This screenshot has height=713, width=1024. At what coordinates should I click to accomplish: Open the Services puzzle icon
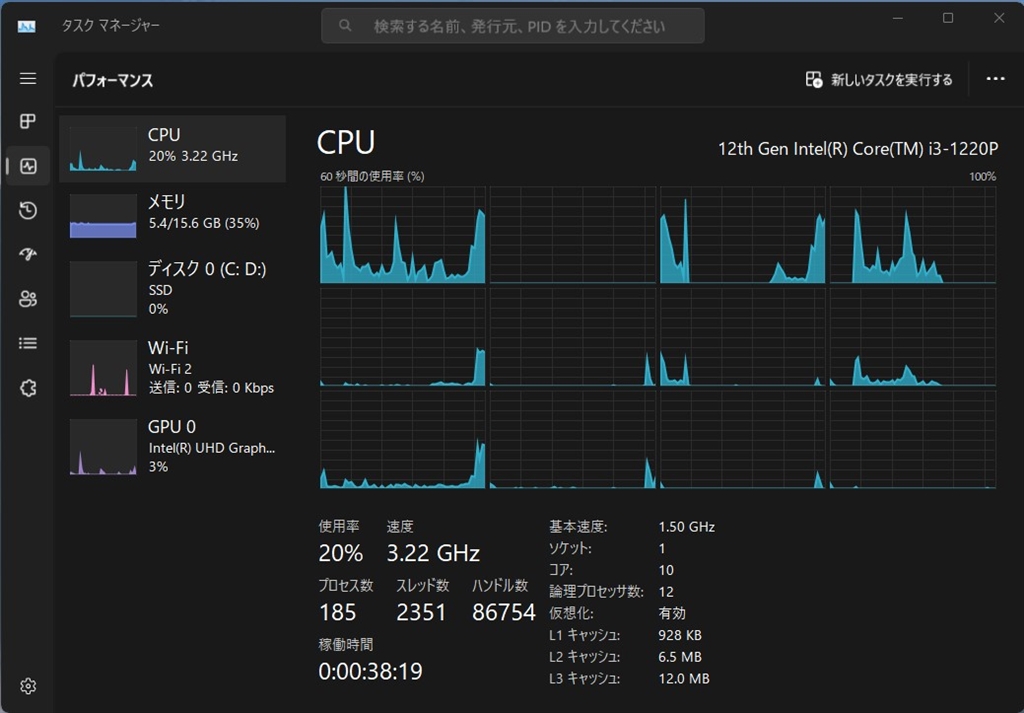pyautogui.click(x=28, y=388)
